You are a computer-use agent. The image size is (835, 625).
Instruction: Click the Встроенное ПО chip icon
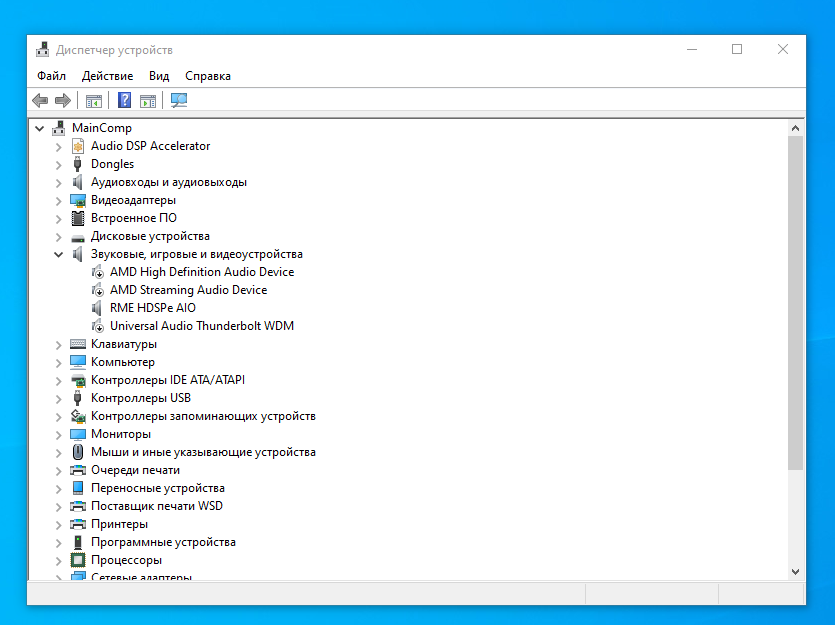78,218
